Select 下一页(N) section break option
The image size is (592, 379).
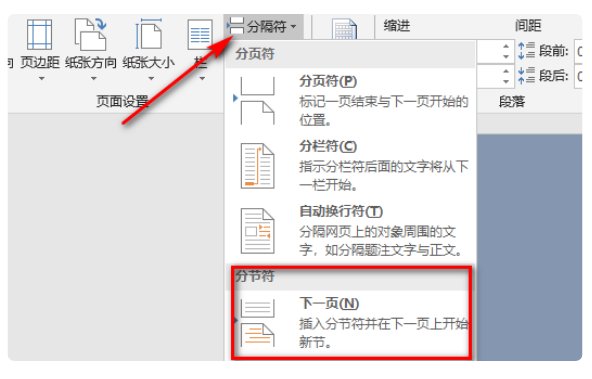(350, 324)
